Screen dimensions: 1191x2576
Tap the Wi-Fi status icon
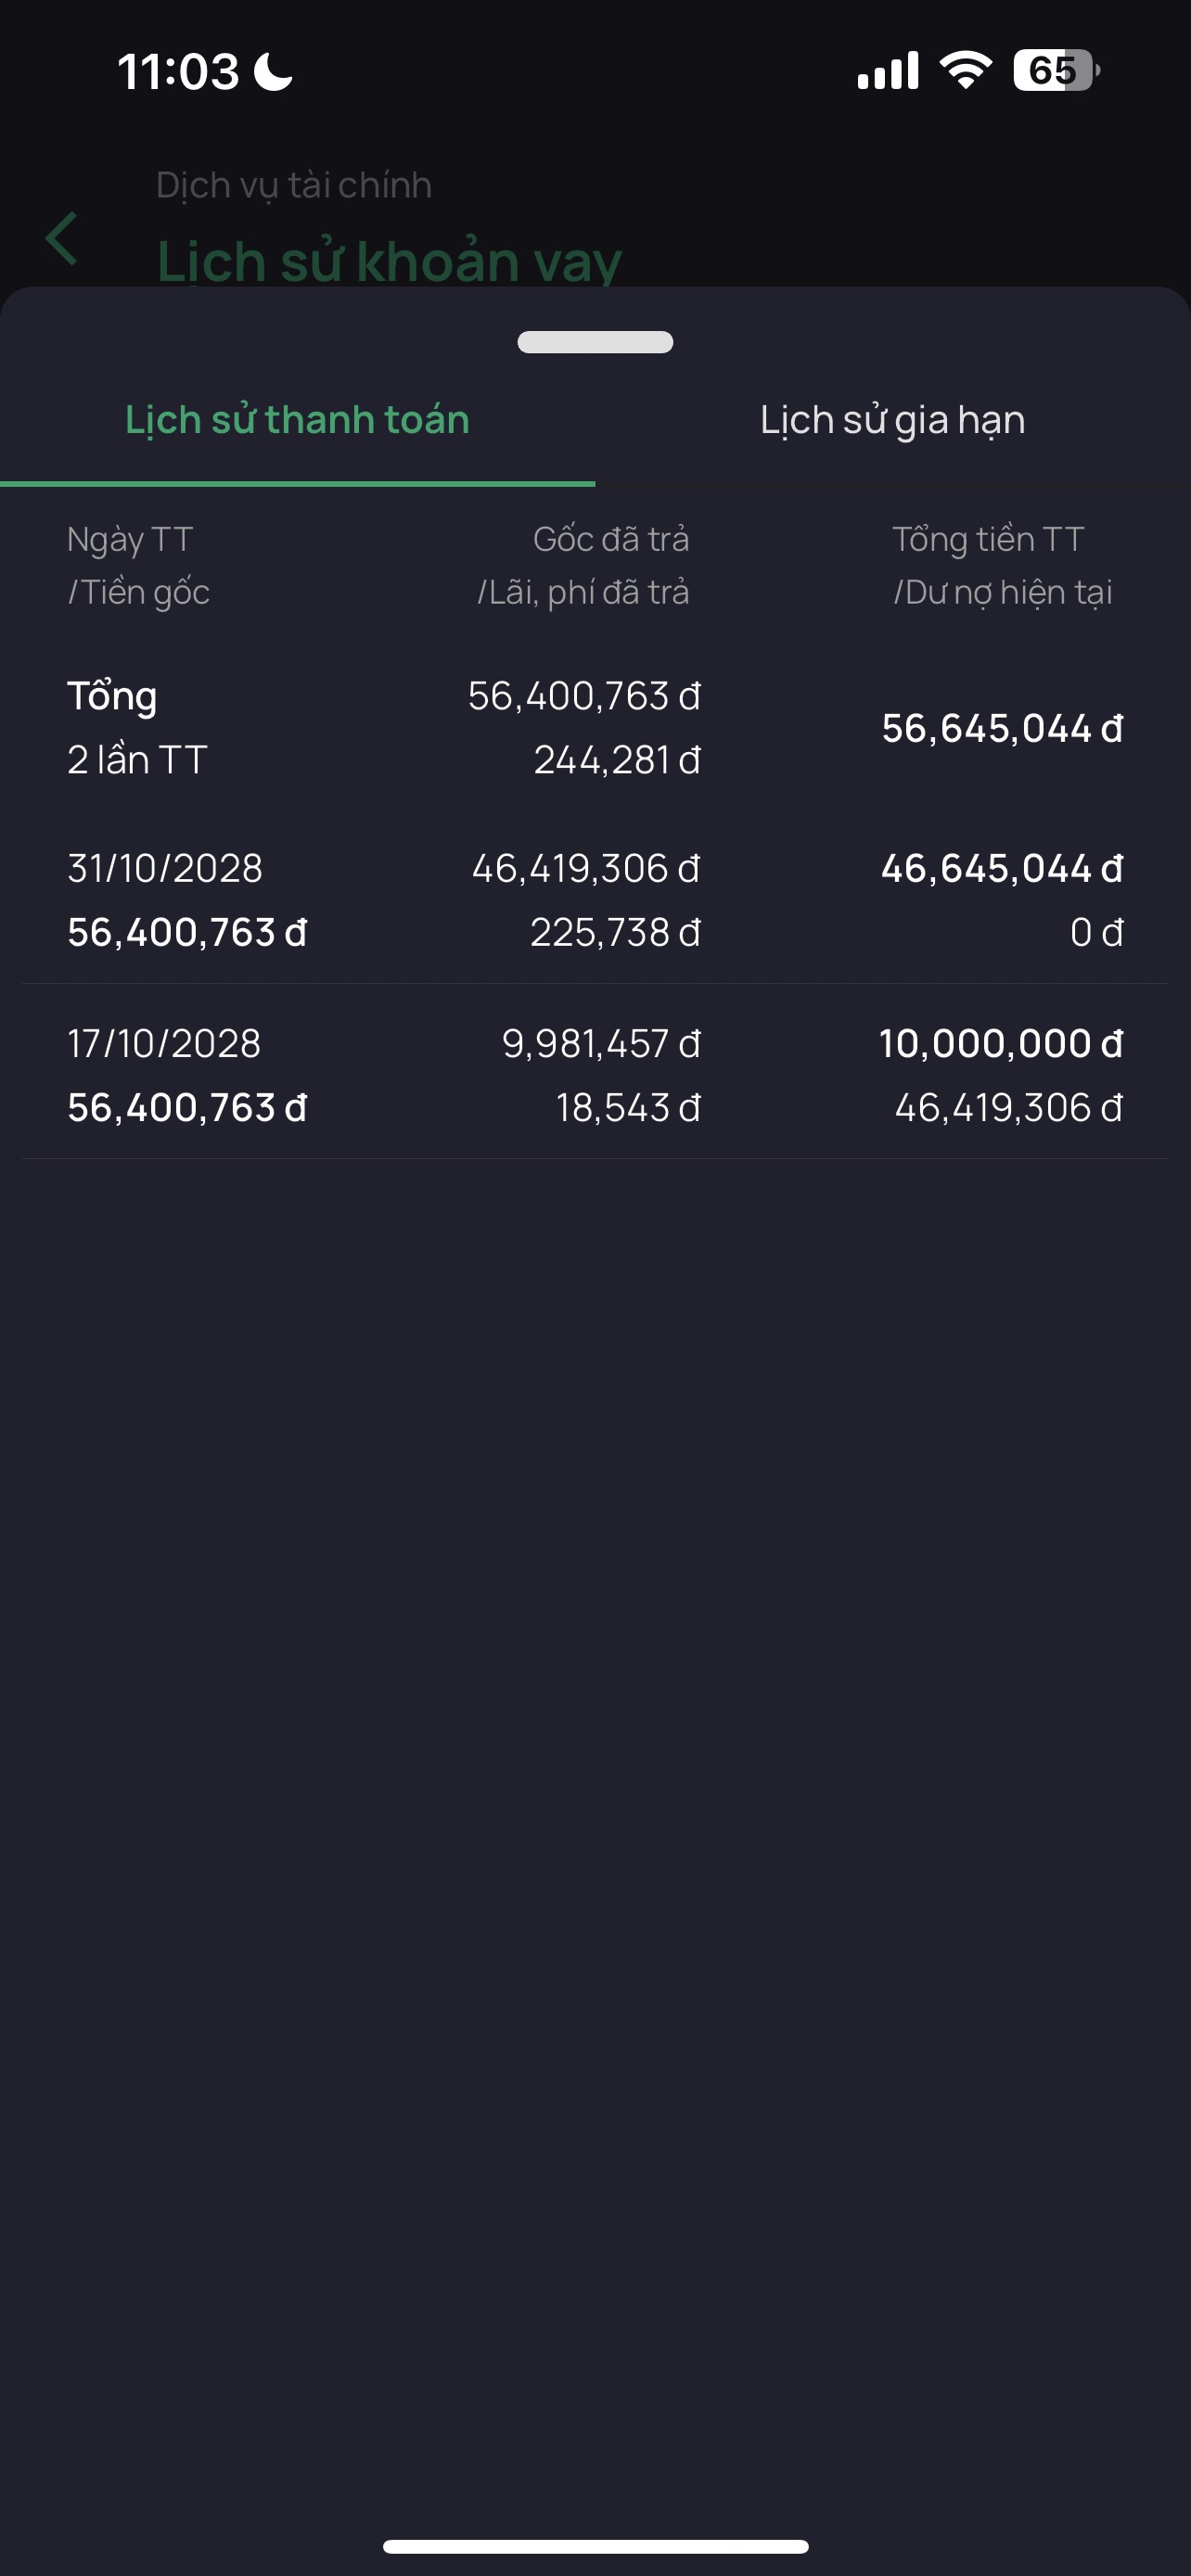click(965, 71)
